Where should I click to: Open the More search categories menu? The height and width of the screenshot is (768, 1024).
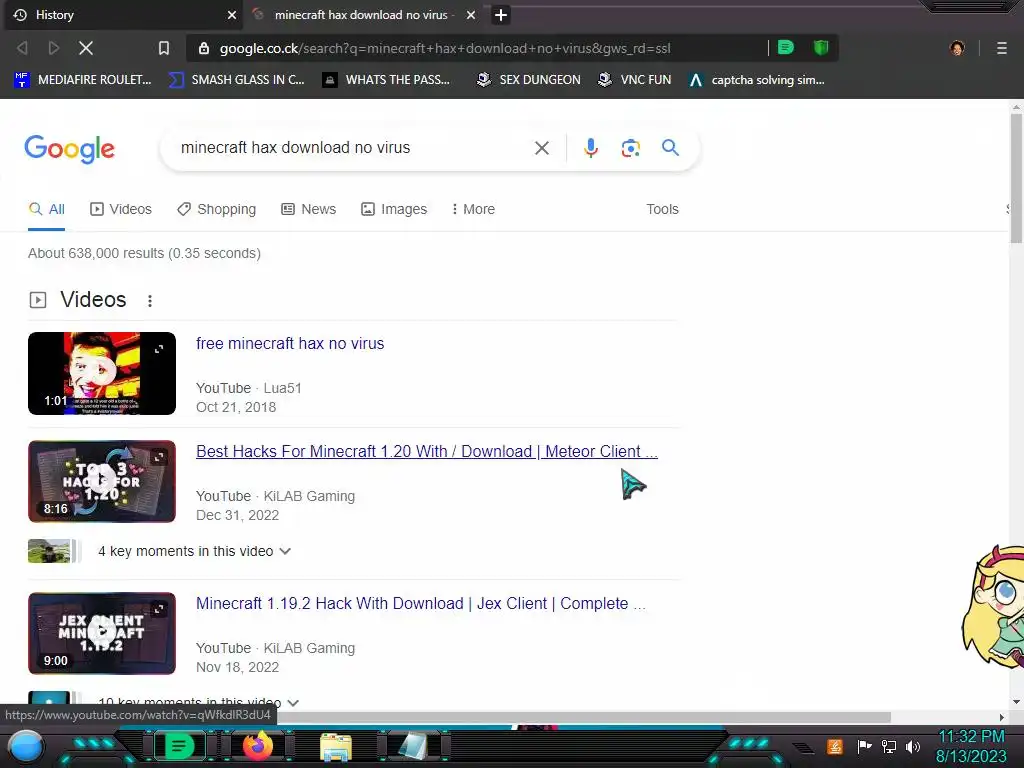click(x=473, y=209)
